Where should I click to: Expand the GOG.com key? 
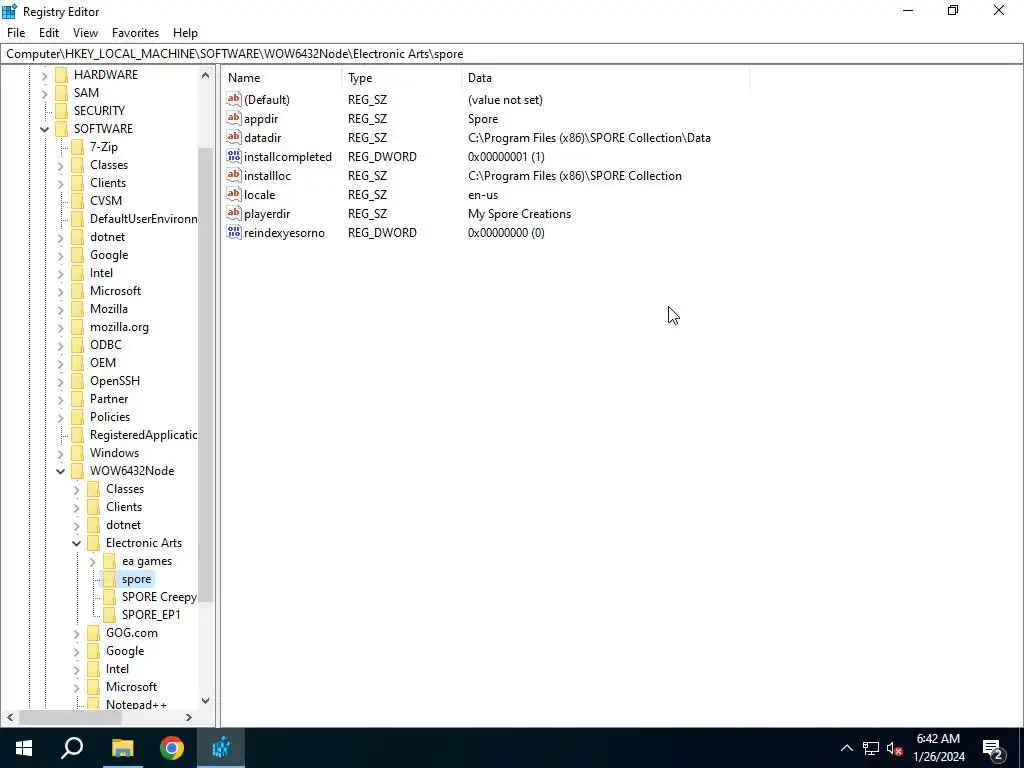76,633
